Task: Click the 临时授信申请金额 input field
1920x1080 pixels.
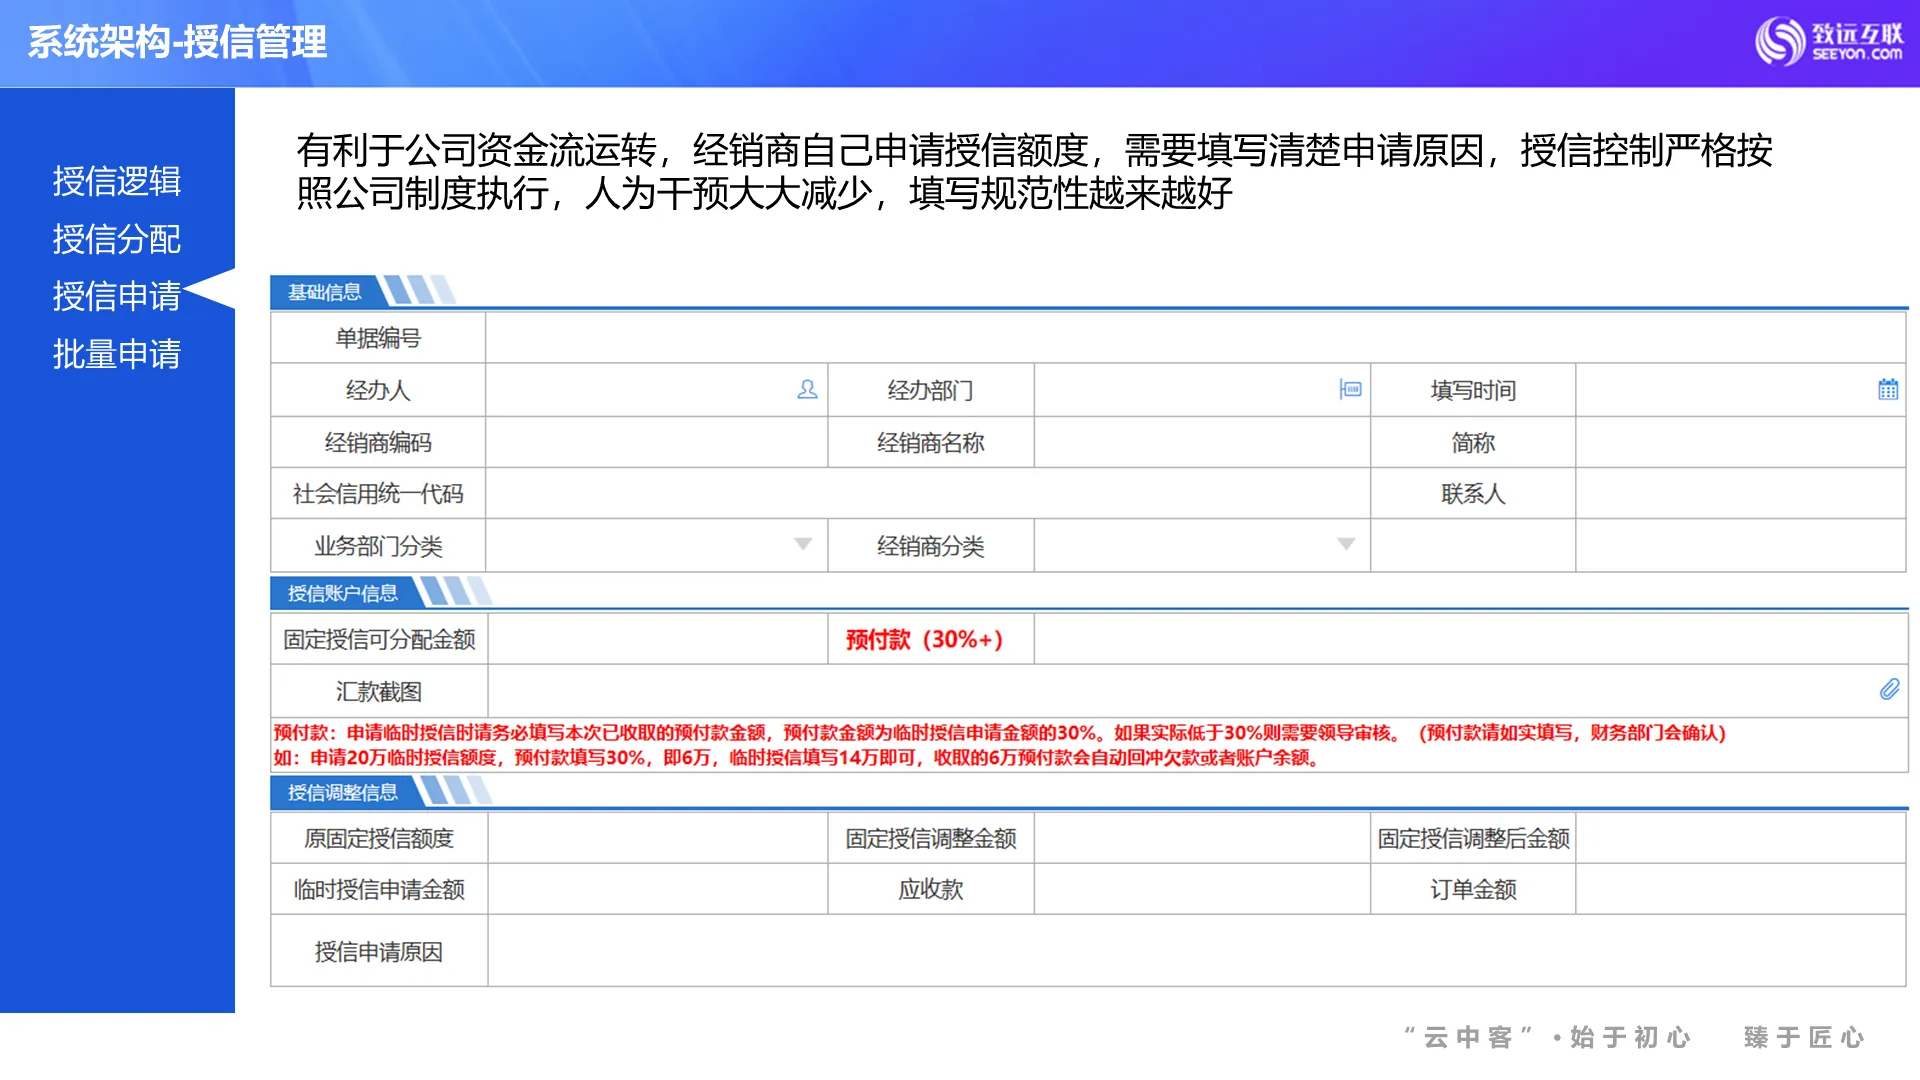Action: (x=657, y=889)
